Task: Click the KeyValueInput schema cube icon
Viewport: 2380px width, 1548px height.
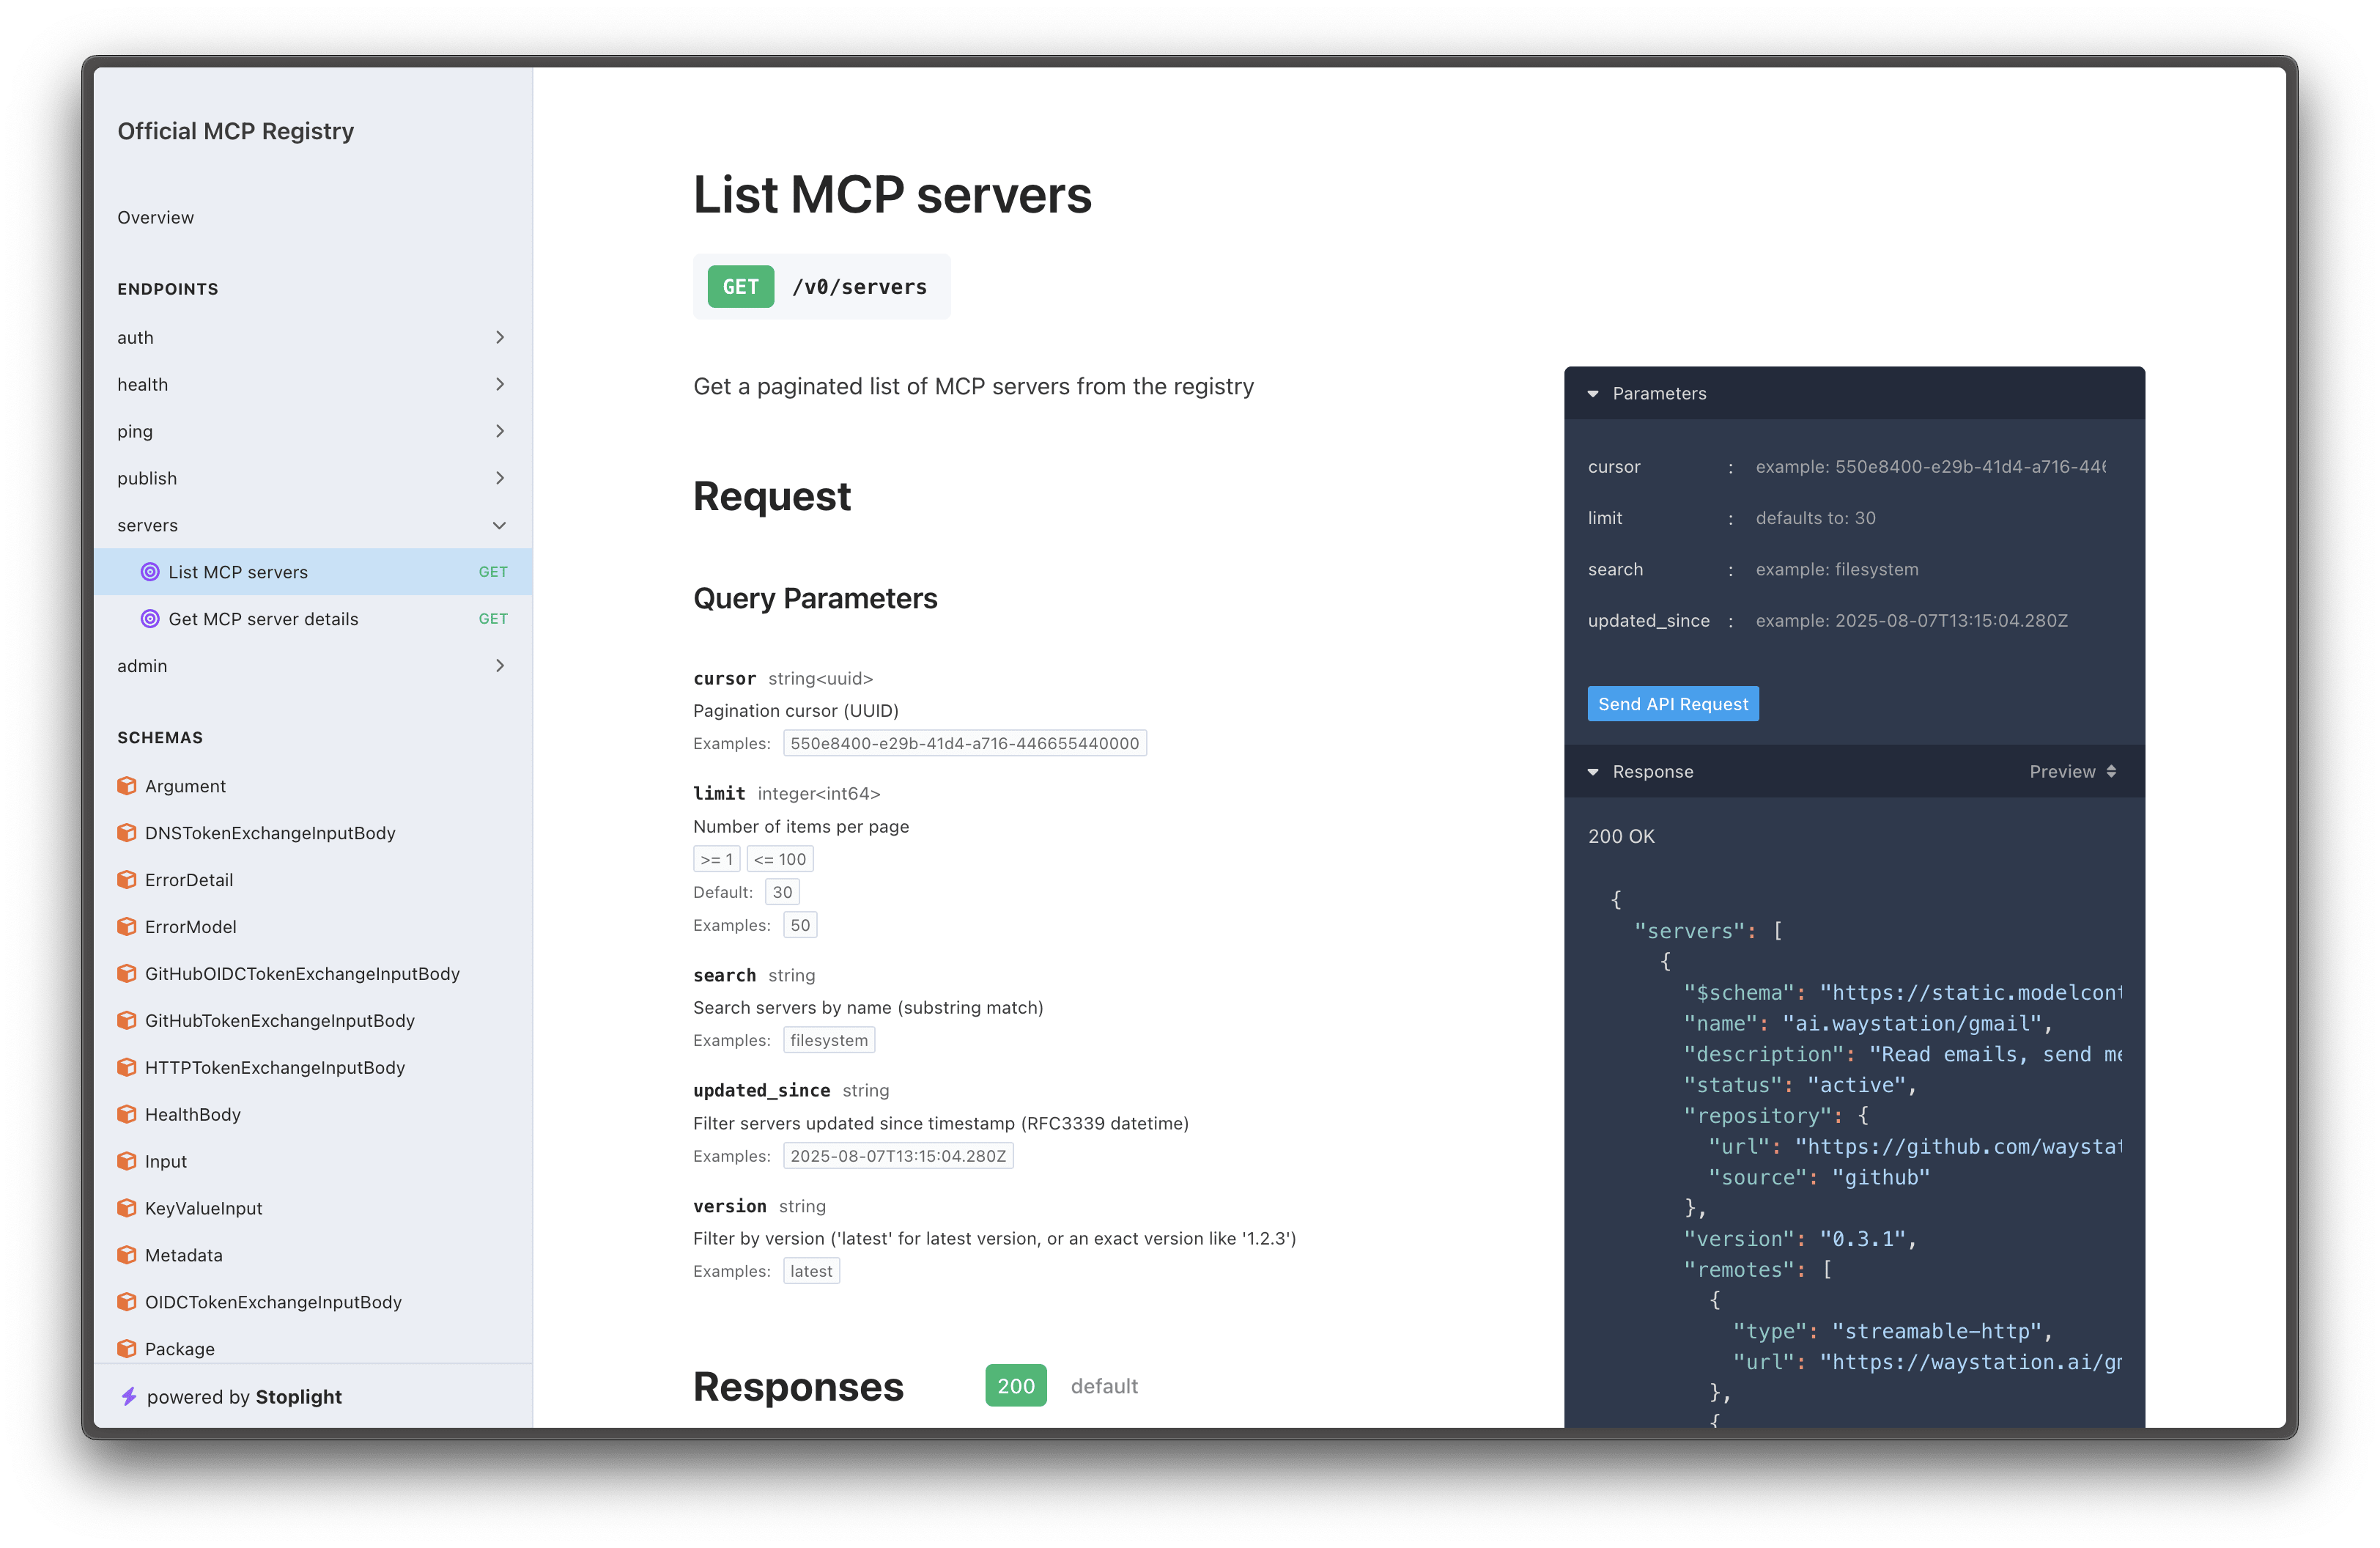Action: [127, 1208]
